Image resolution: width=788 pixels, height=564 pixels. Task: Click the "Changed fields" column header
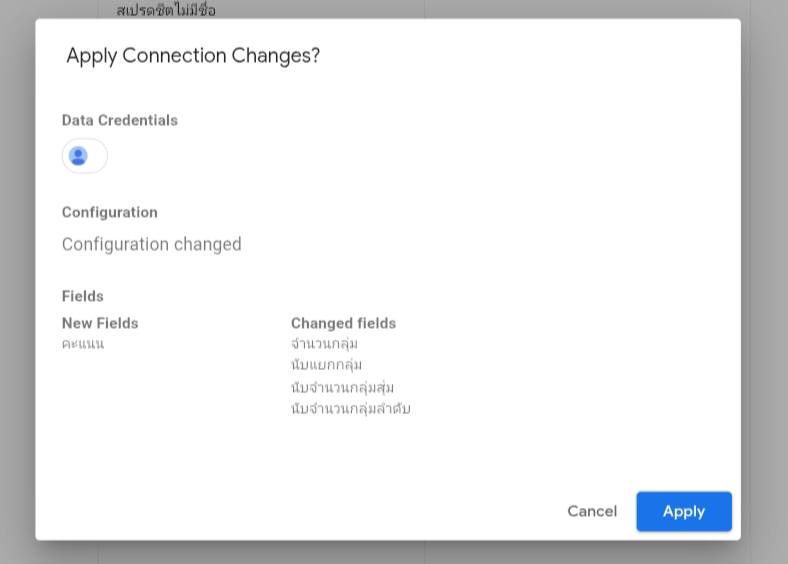343,323
